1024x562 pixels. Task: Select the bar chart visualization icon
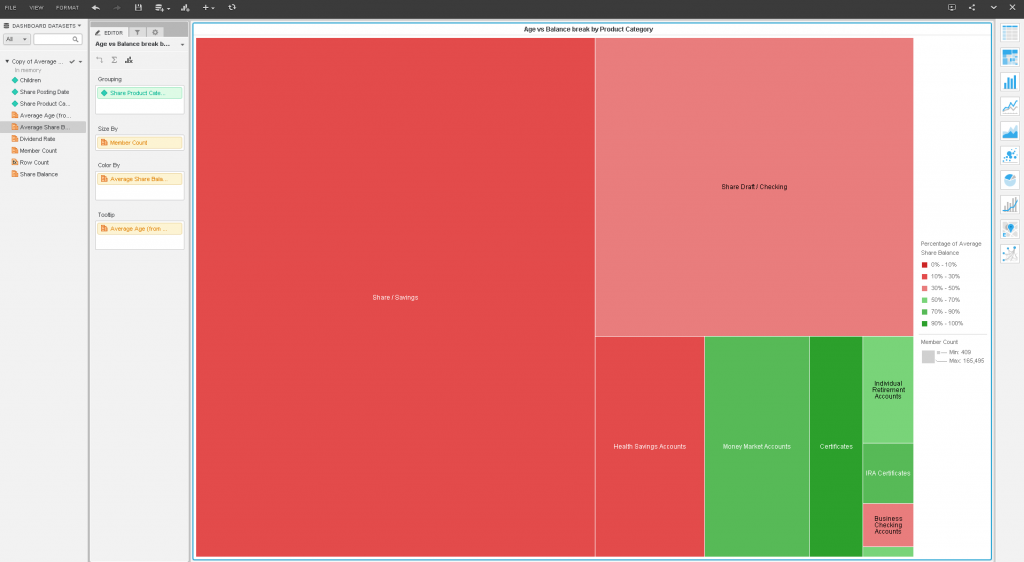point(1009,82)
